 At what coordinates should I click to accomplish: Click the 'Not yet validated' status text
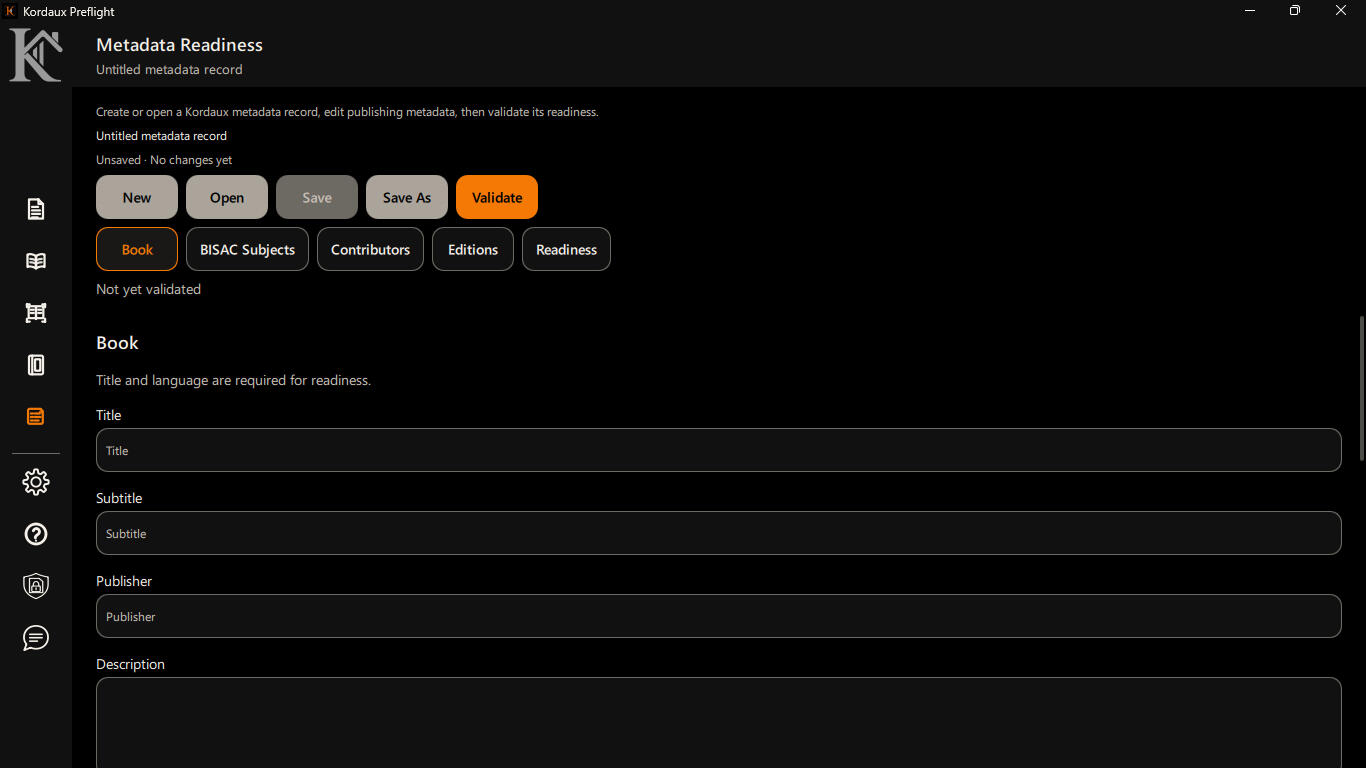[x=148, y=289]
